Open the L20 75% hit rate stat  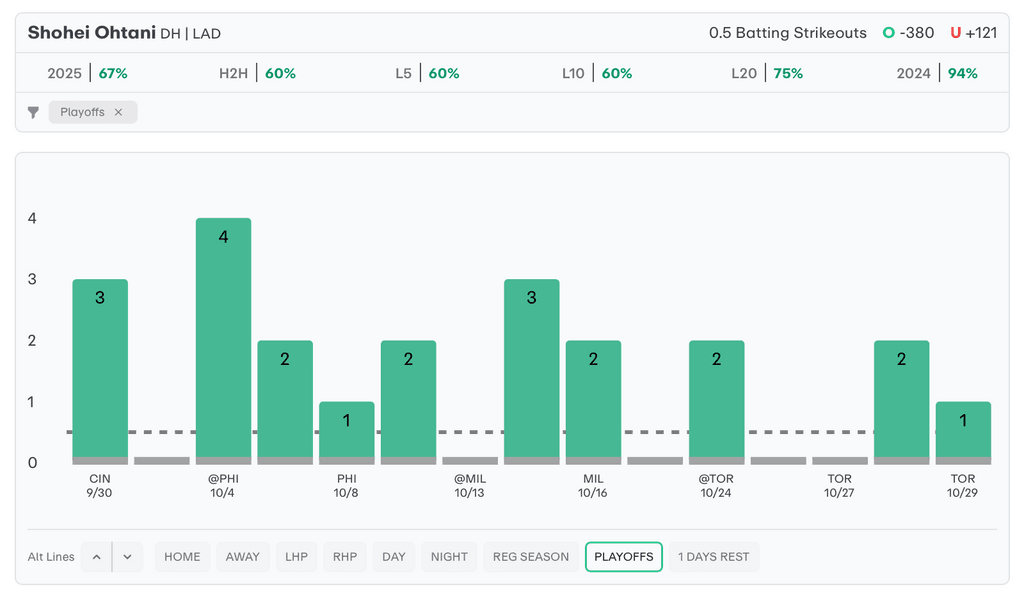[766, 73]
